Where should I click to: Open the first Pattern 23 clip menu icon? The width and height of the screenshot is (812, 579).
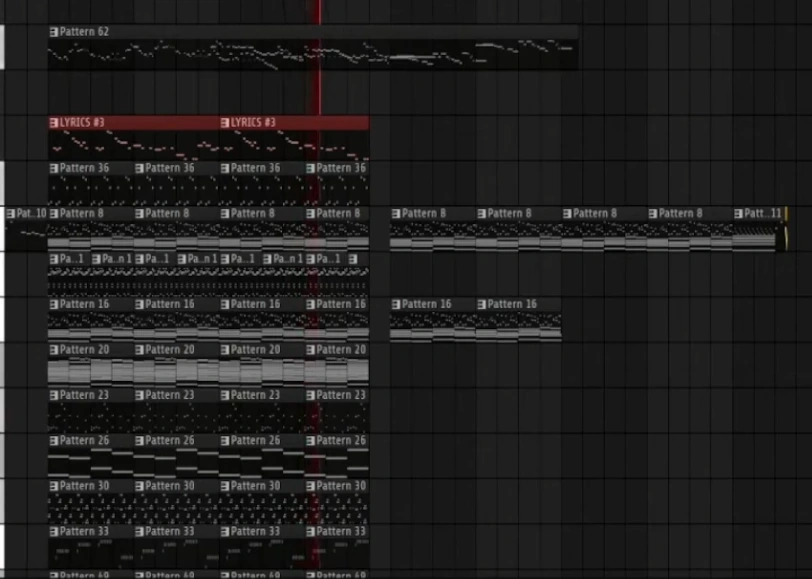click(x=53, y=396)
